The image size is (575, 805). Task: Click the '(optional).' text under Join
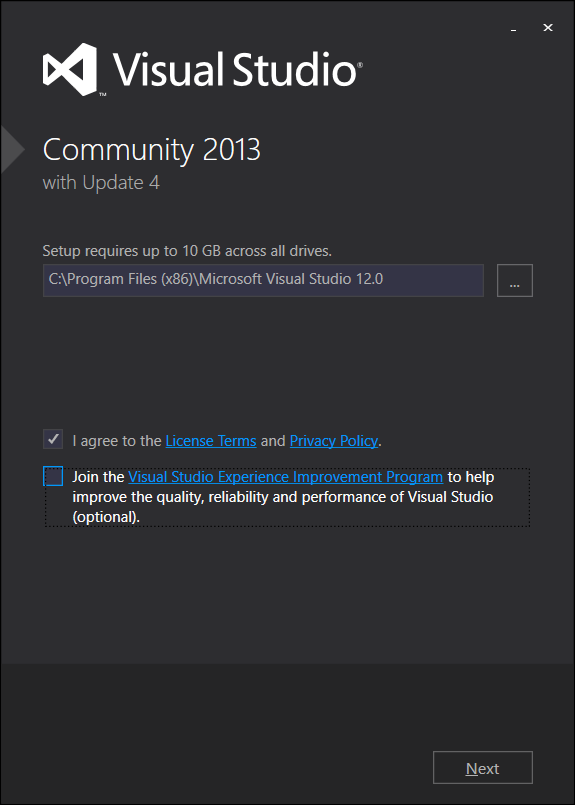pos(106,517)
